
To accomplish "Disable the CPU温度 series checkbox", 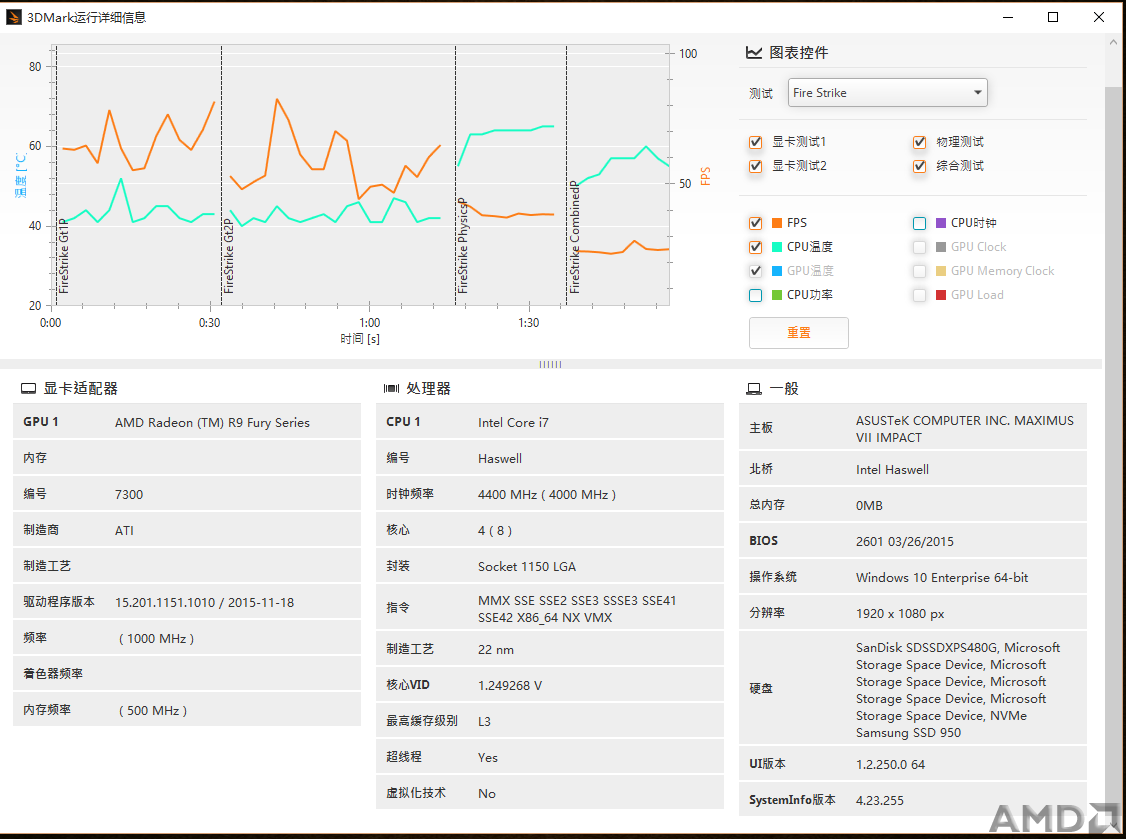I will click(755, 247).
